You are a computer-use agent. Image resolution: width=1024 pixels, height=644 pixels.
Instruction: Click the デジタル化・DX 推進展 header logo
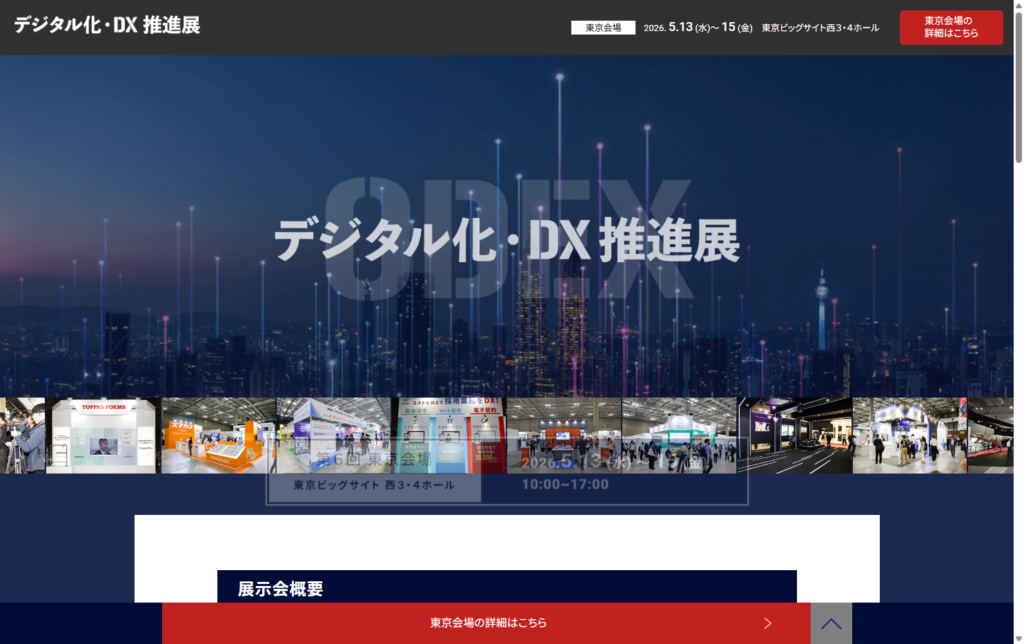pos(107,26)
